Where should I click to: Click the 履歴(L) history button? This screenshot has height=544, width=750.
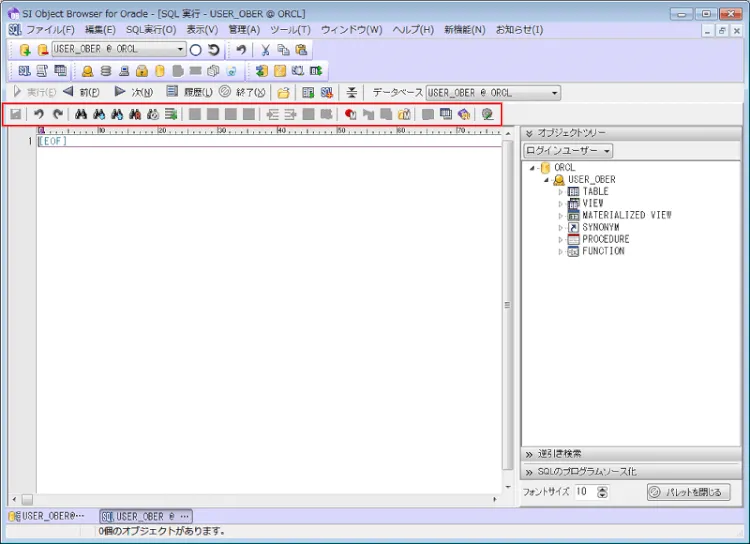(x=189, y=92)
